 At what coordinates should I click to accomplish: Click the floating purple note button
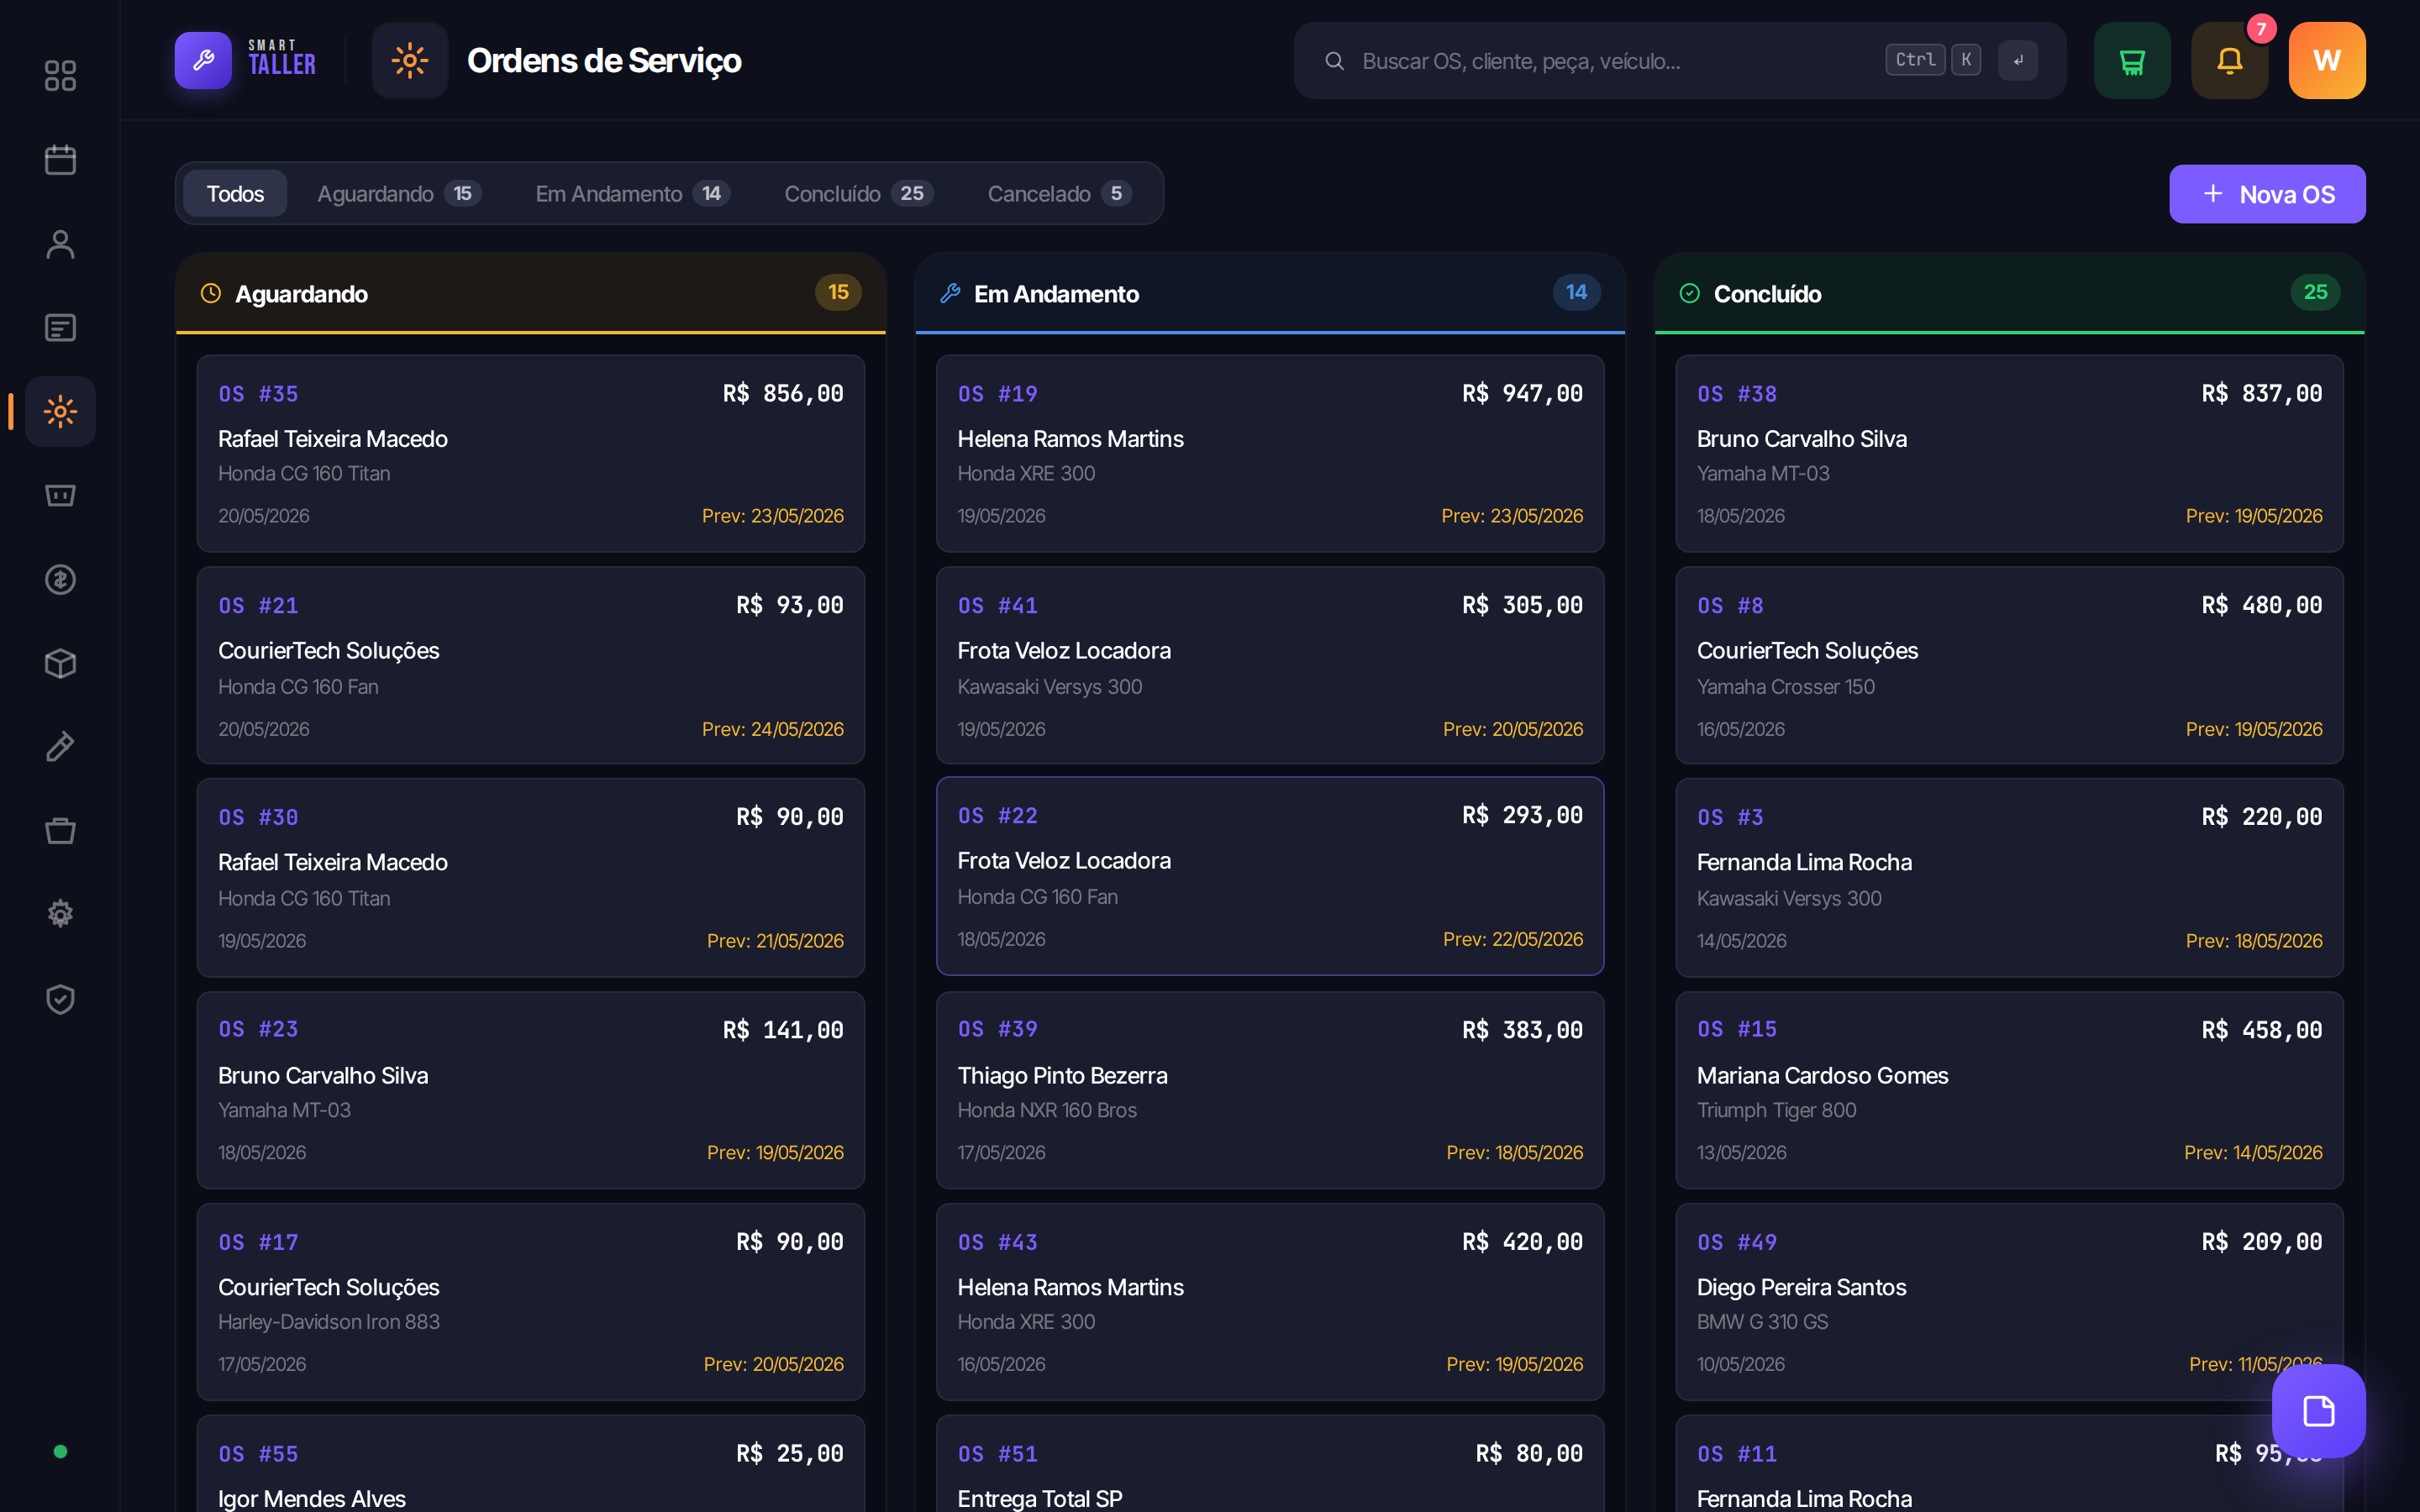[x=2318, y=1411]
